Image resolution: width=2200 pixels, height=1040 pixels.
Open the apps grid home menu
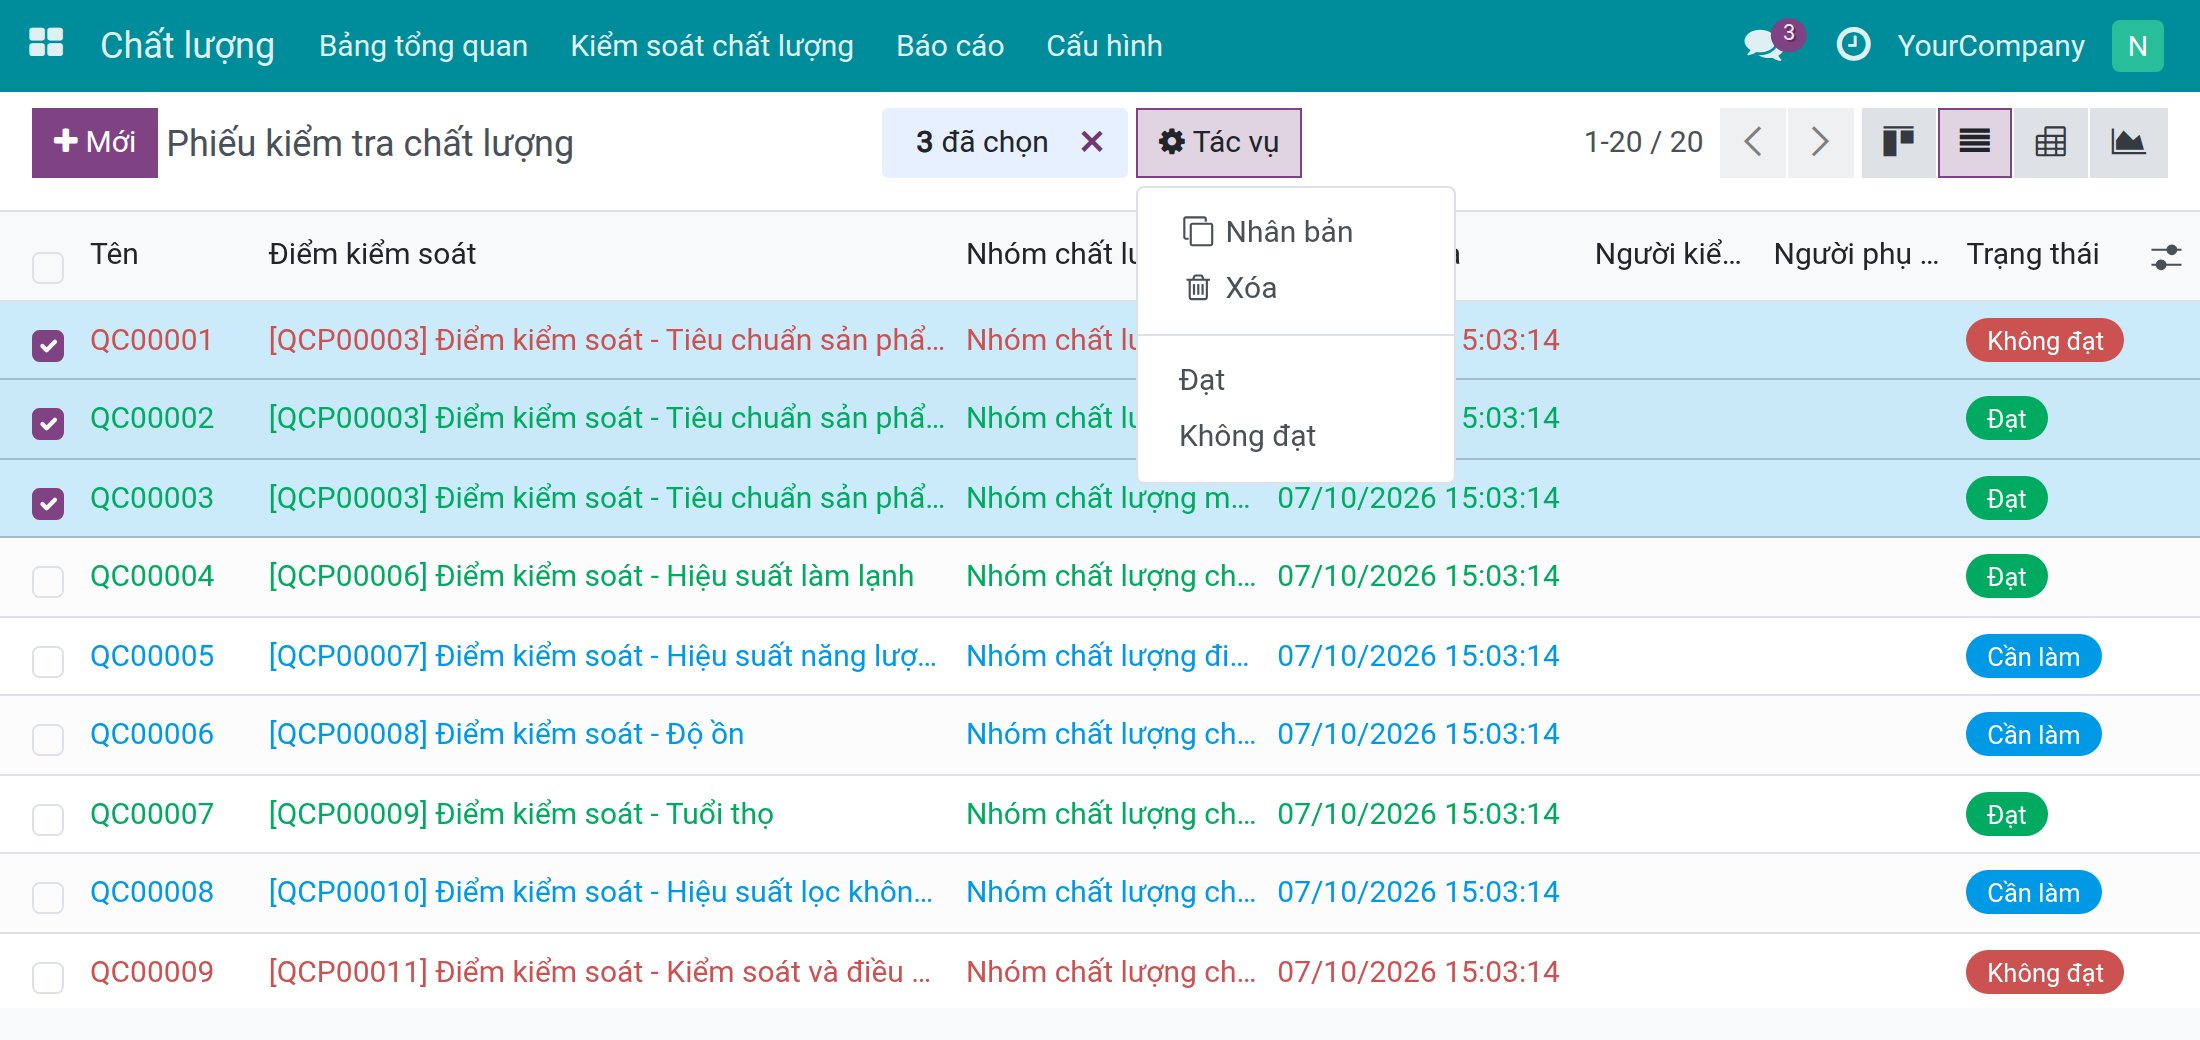[46, 44]
